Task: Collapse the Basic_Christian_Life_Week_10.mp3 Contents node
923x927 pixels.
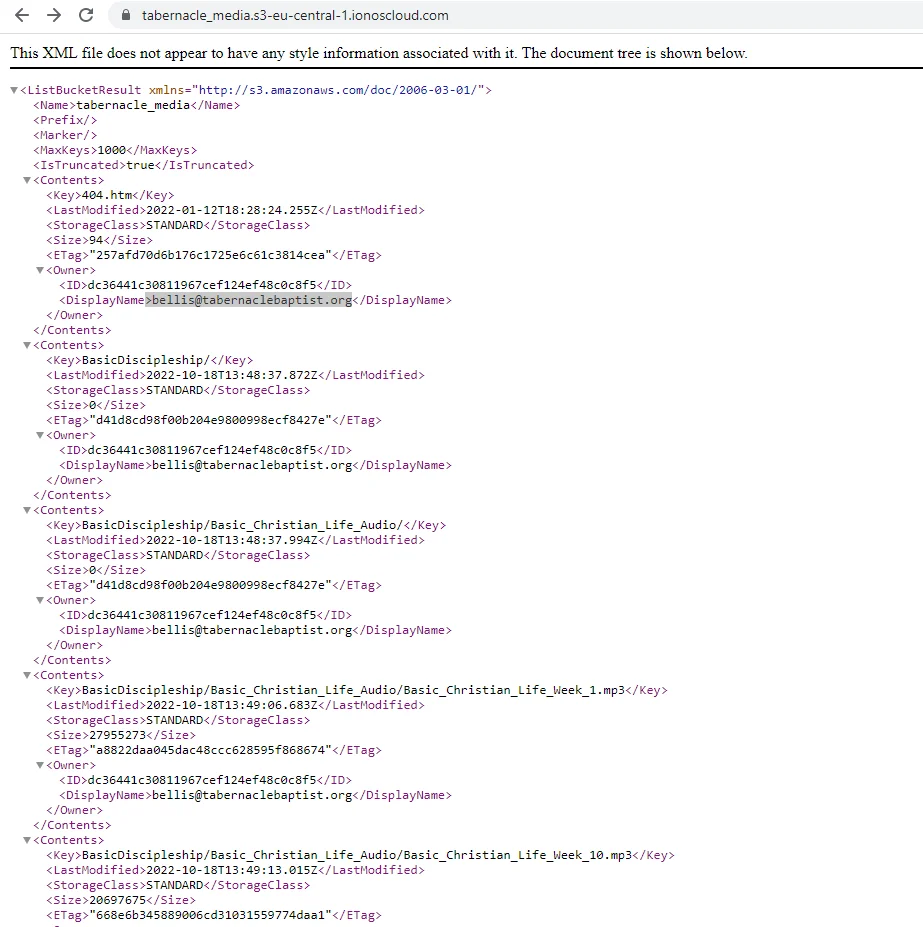Action: tap(27, 840)
